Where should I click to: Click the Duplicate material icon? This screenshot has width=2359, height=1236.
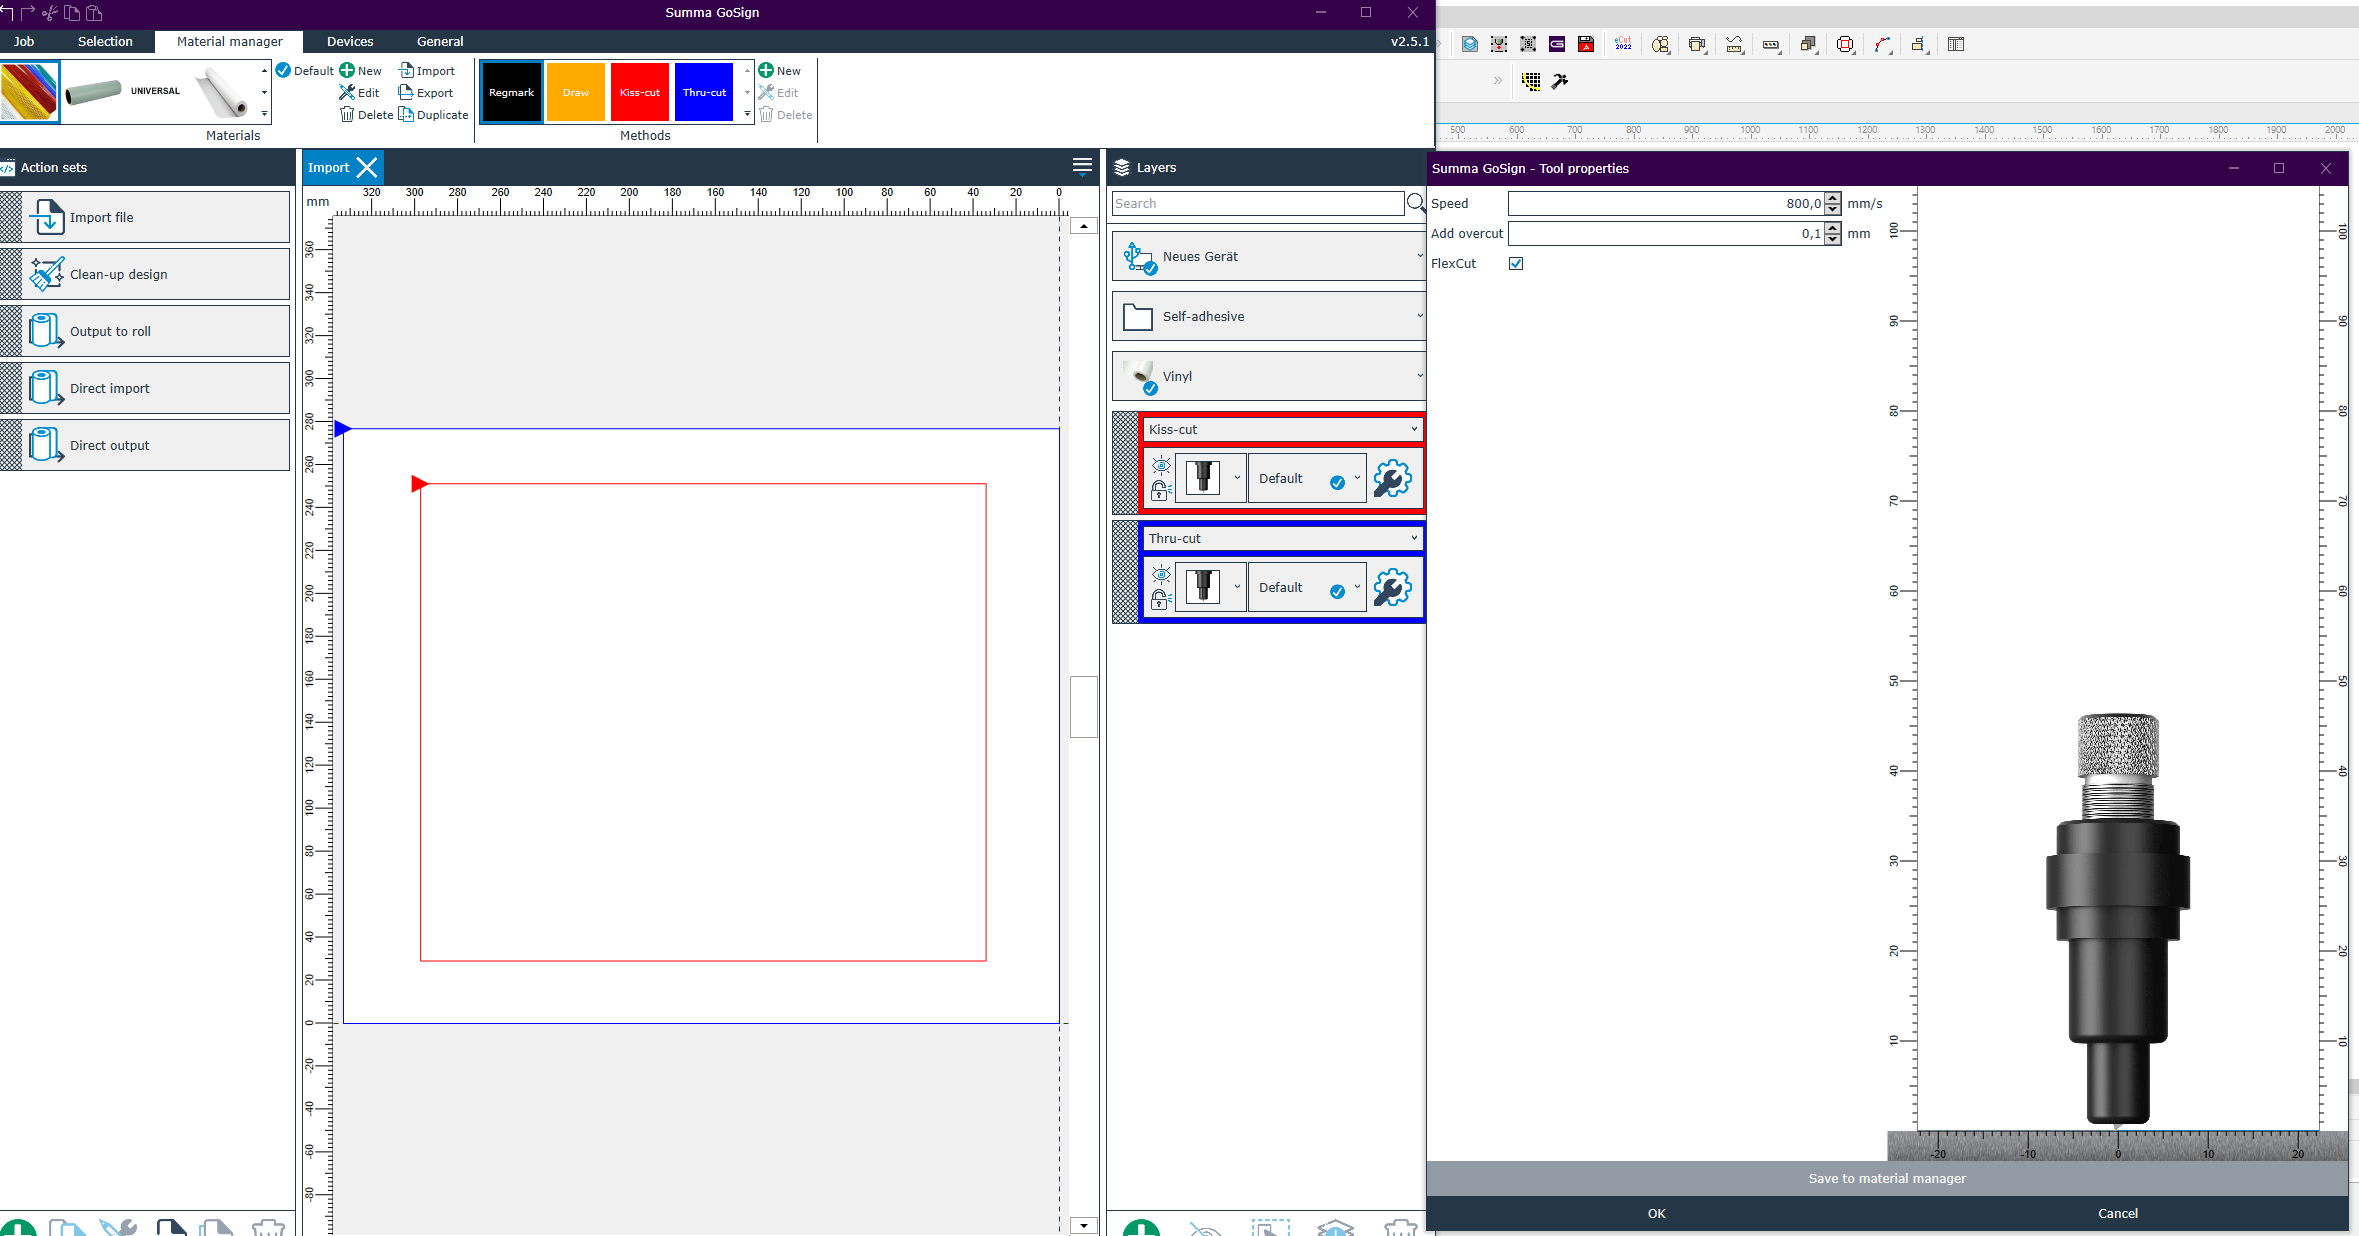click(x=406, y=114)
